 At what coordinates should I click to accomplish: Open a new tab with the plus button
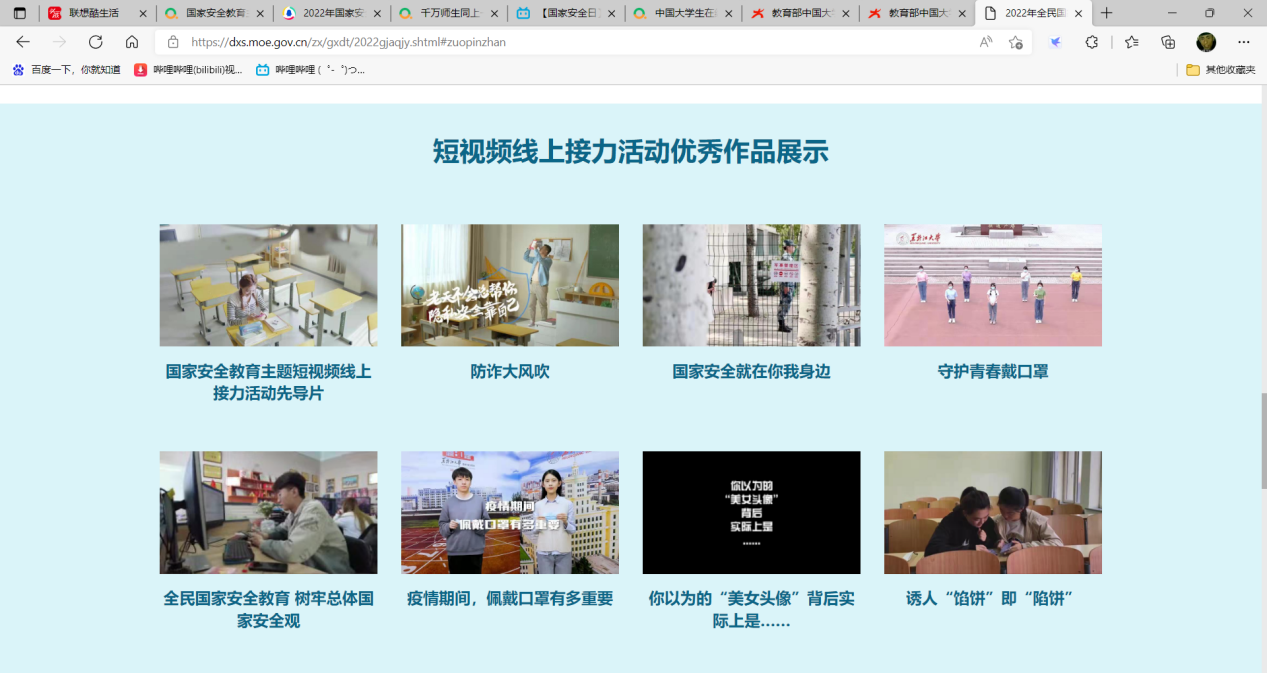pos(1106,13)
